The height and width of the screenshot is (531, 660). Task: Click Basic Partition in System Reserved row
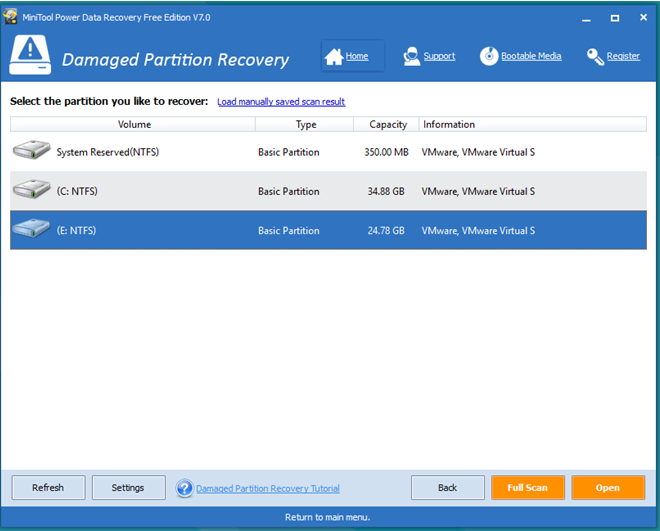pyautogui.click(x=289, y=152)
